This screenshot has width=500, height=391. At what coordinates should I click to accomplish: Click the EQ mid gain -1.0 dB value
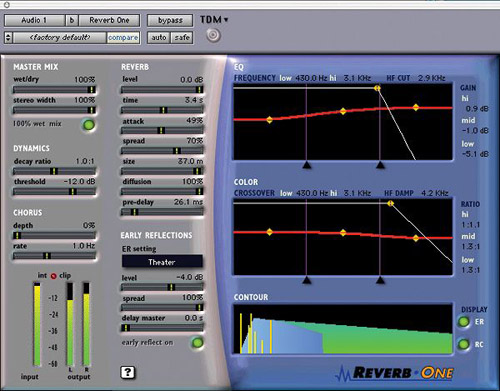(475, 131)
